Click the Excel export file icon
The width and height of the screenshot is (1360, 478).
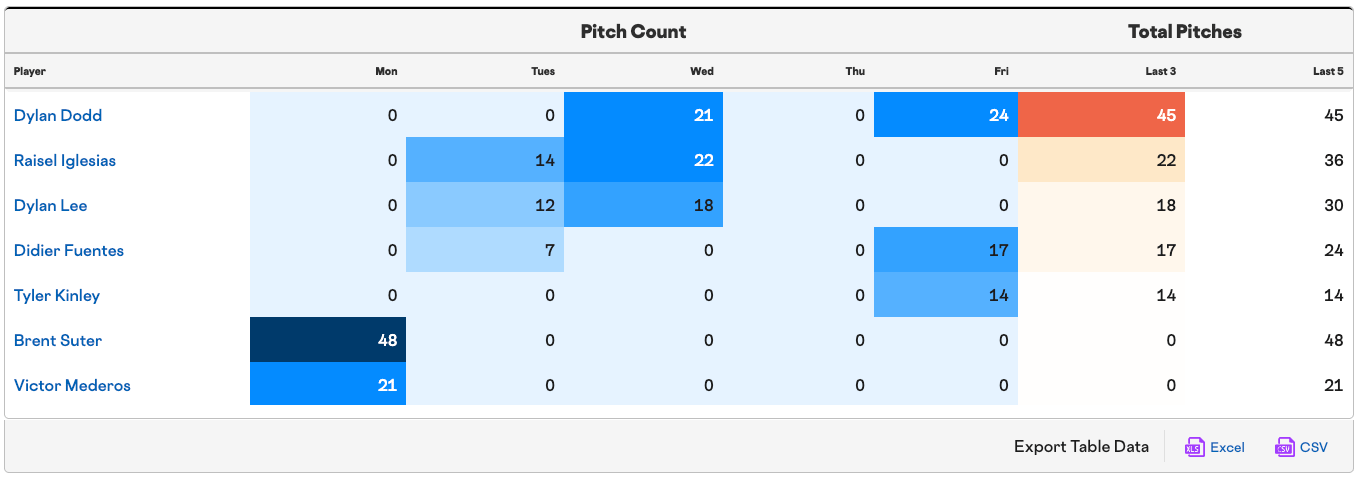1194,447
